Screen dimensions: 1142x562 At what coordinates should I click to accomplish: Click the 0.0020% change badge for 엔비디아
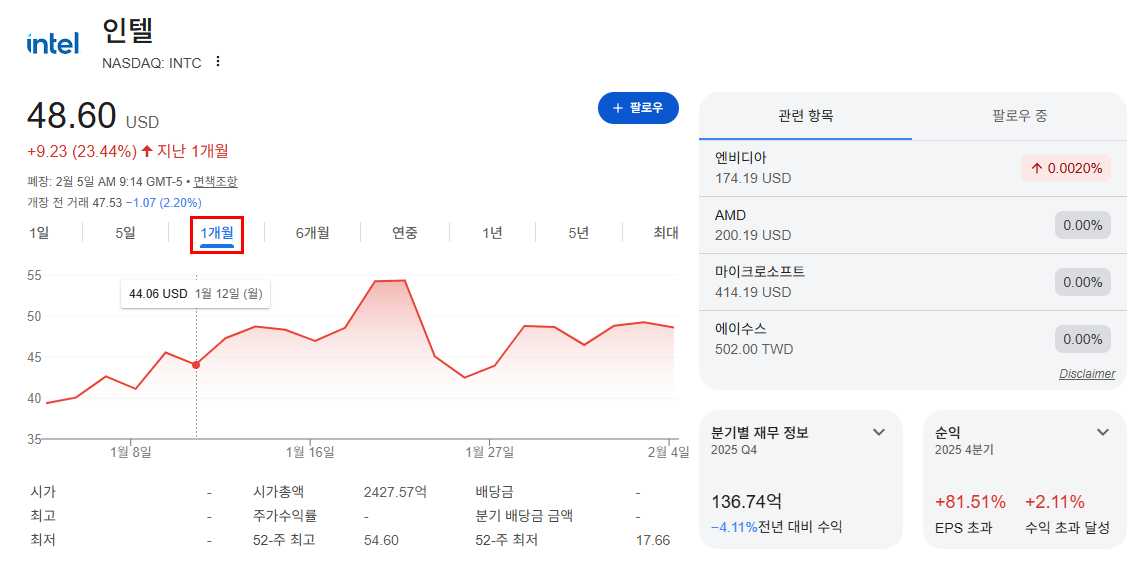(x=1066, y=168)
